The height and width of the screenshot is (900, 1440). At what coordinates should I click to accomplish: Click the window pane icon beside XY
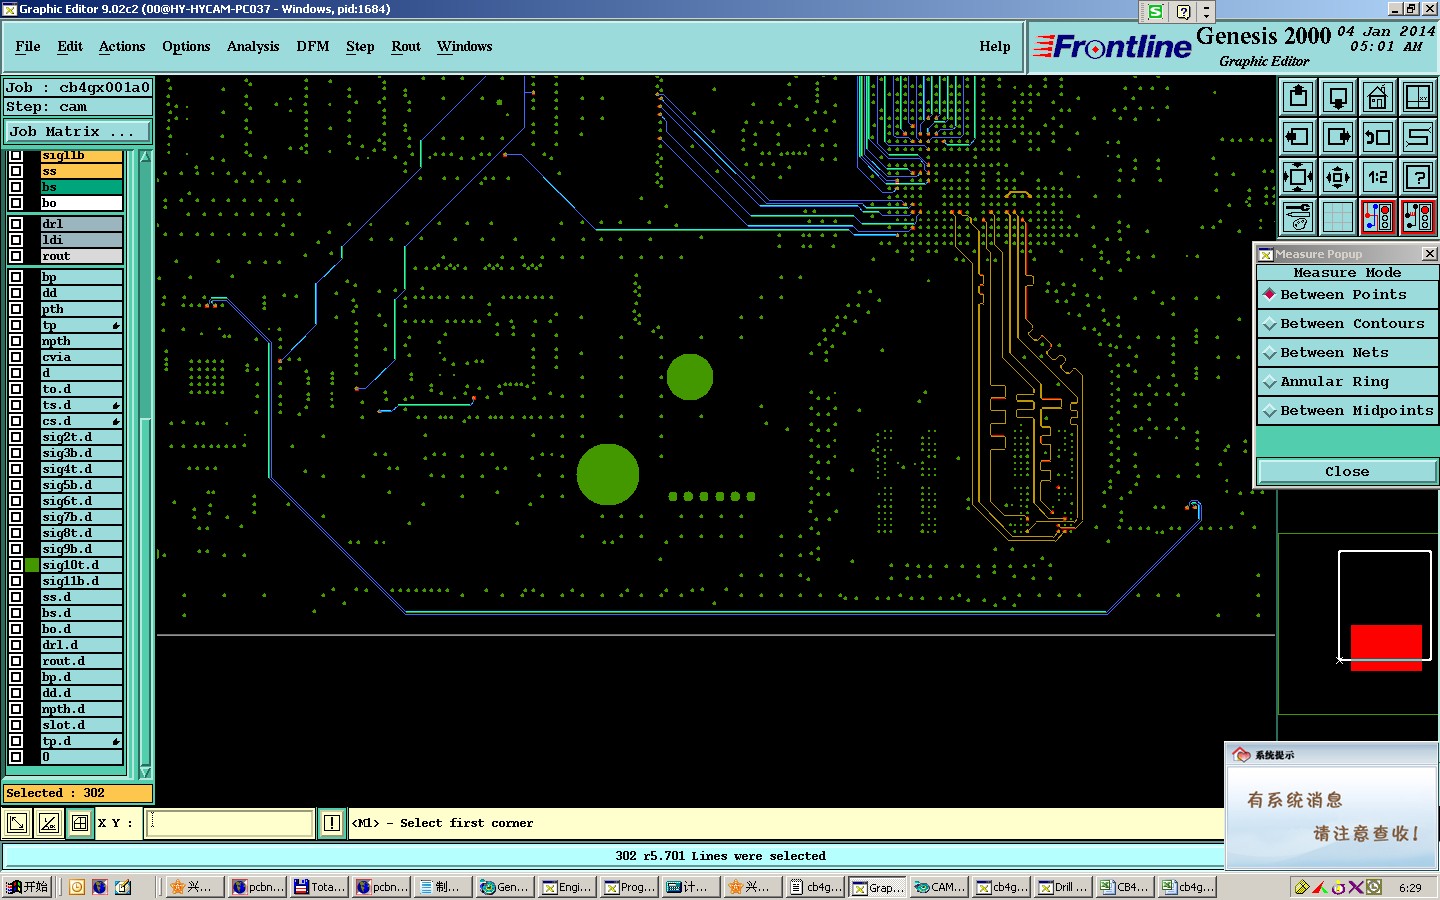(80, 823)
